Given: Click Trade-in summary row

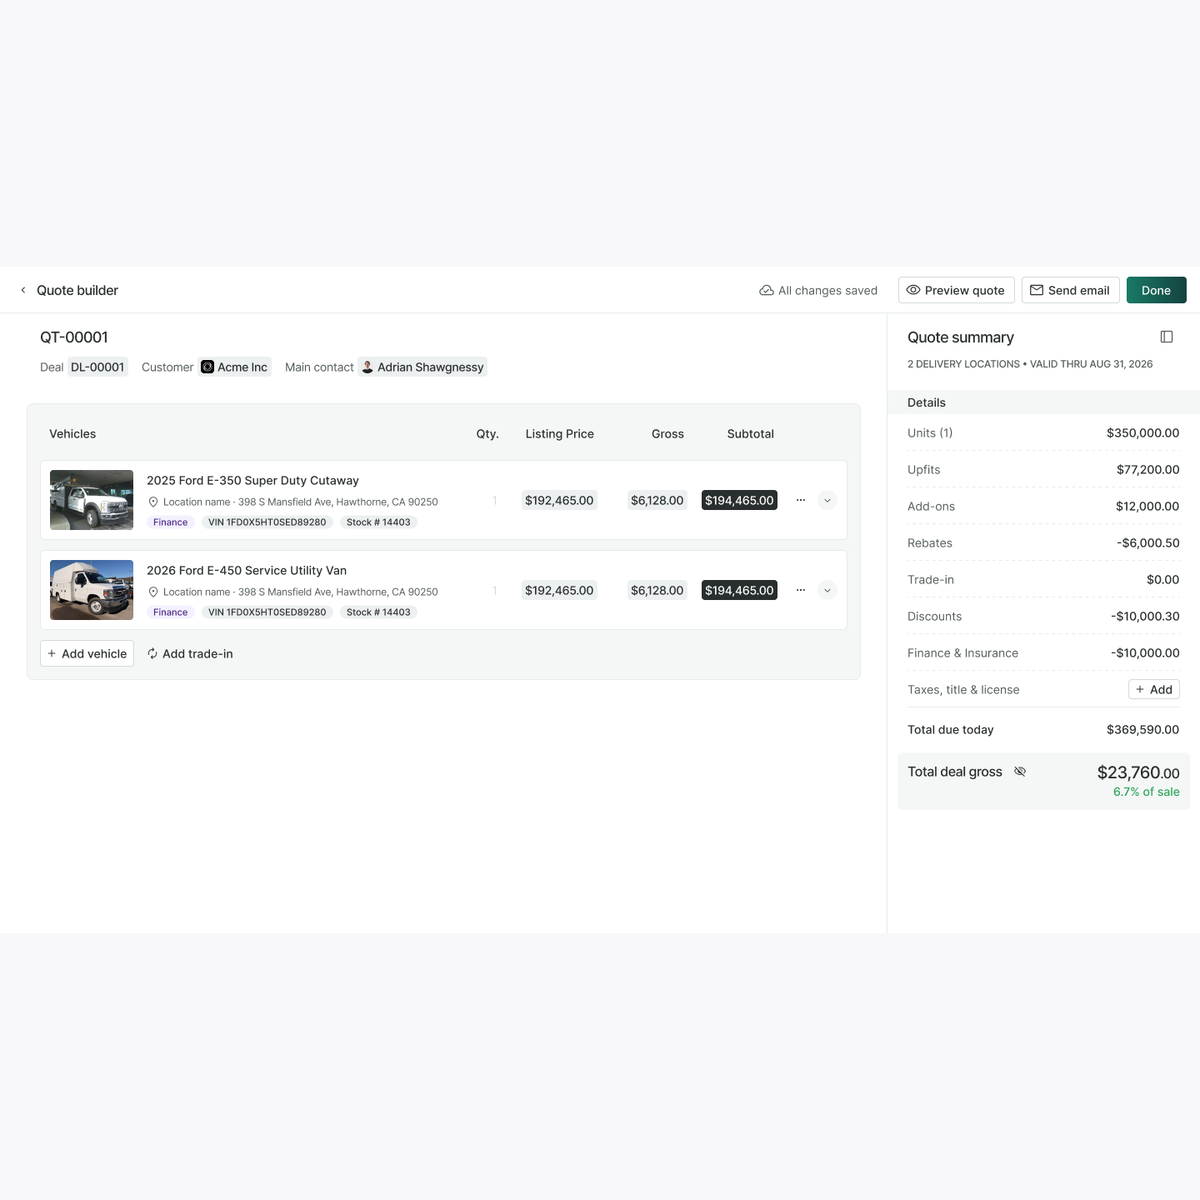Looking at the screenshot, I should pyautogui.click(x=1043, y=580).
